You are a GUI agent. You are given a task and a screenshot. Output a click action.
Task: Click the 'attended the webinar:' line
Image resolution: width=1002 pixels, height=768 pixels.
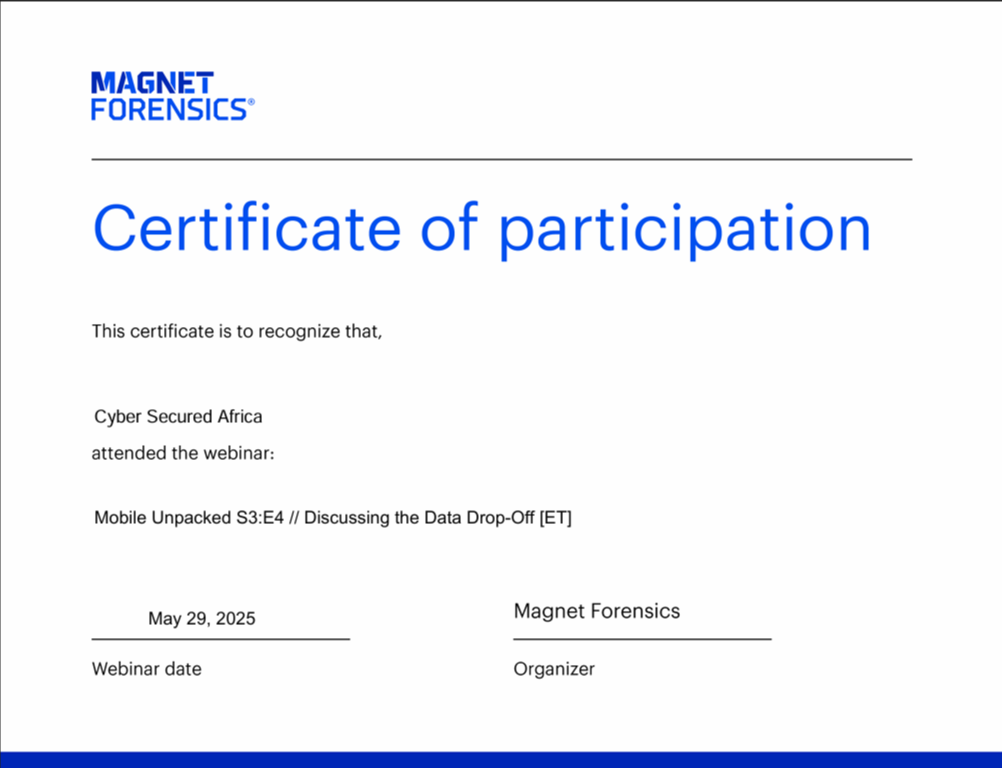point(183,453)
